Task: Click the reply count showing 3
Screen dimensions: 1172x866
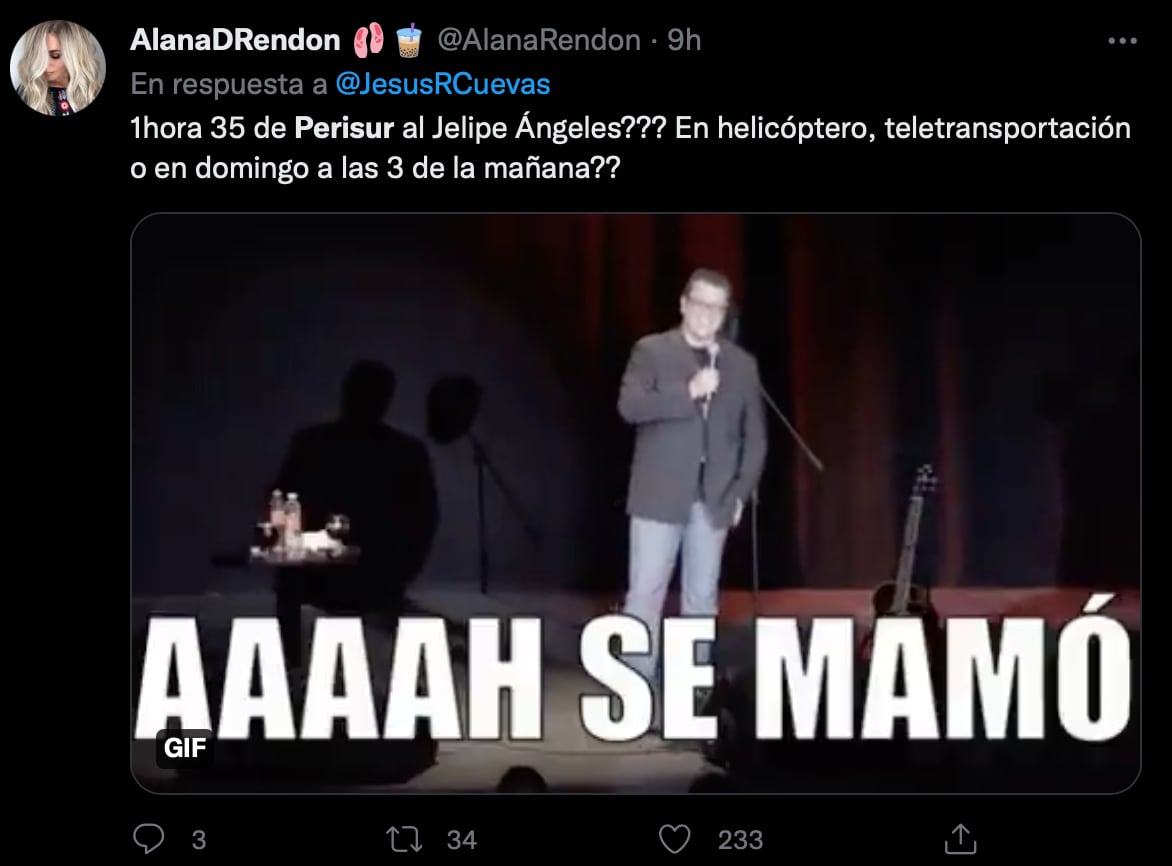Action: [x=198, y=840]
